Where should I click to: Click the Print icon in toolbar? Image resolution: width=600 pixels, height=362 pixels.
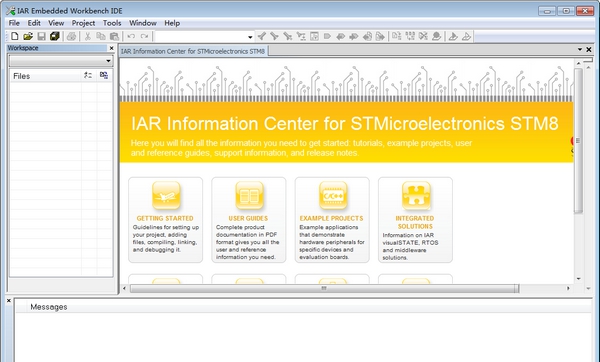[x=72, y=36]
